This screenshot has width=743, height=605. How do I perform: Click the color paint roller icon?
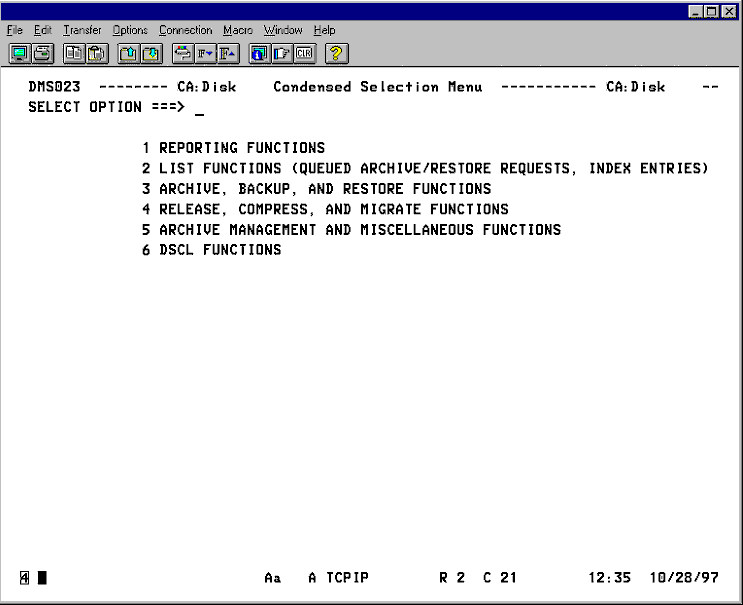pos(183,54)
